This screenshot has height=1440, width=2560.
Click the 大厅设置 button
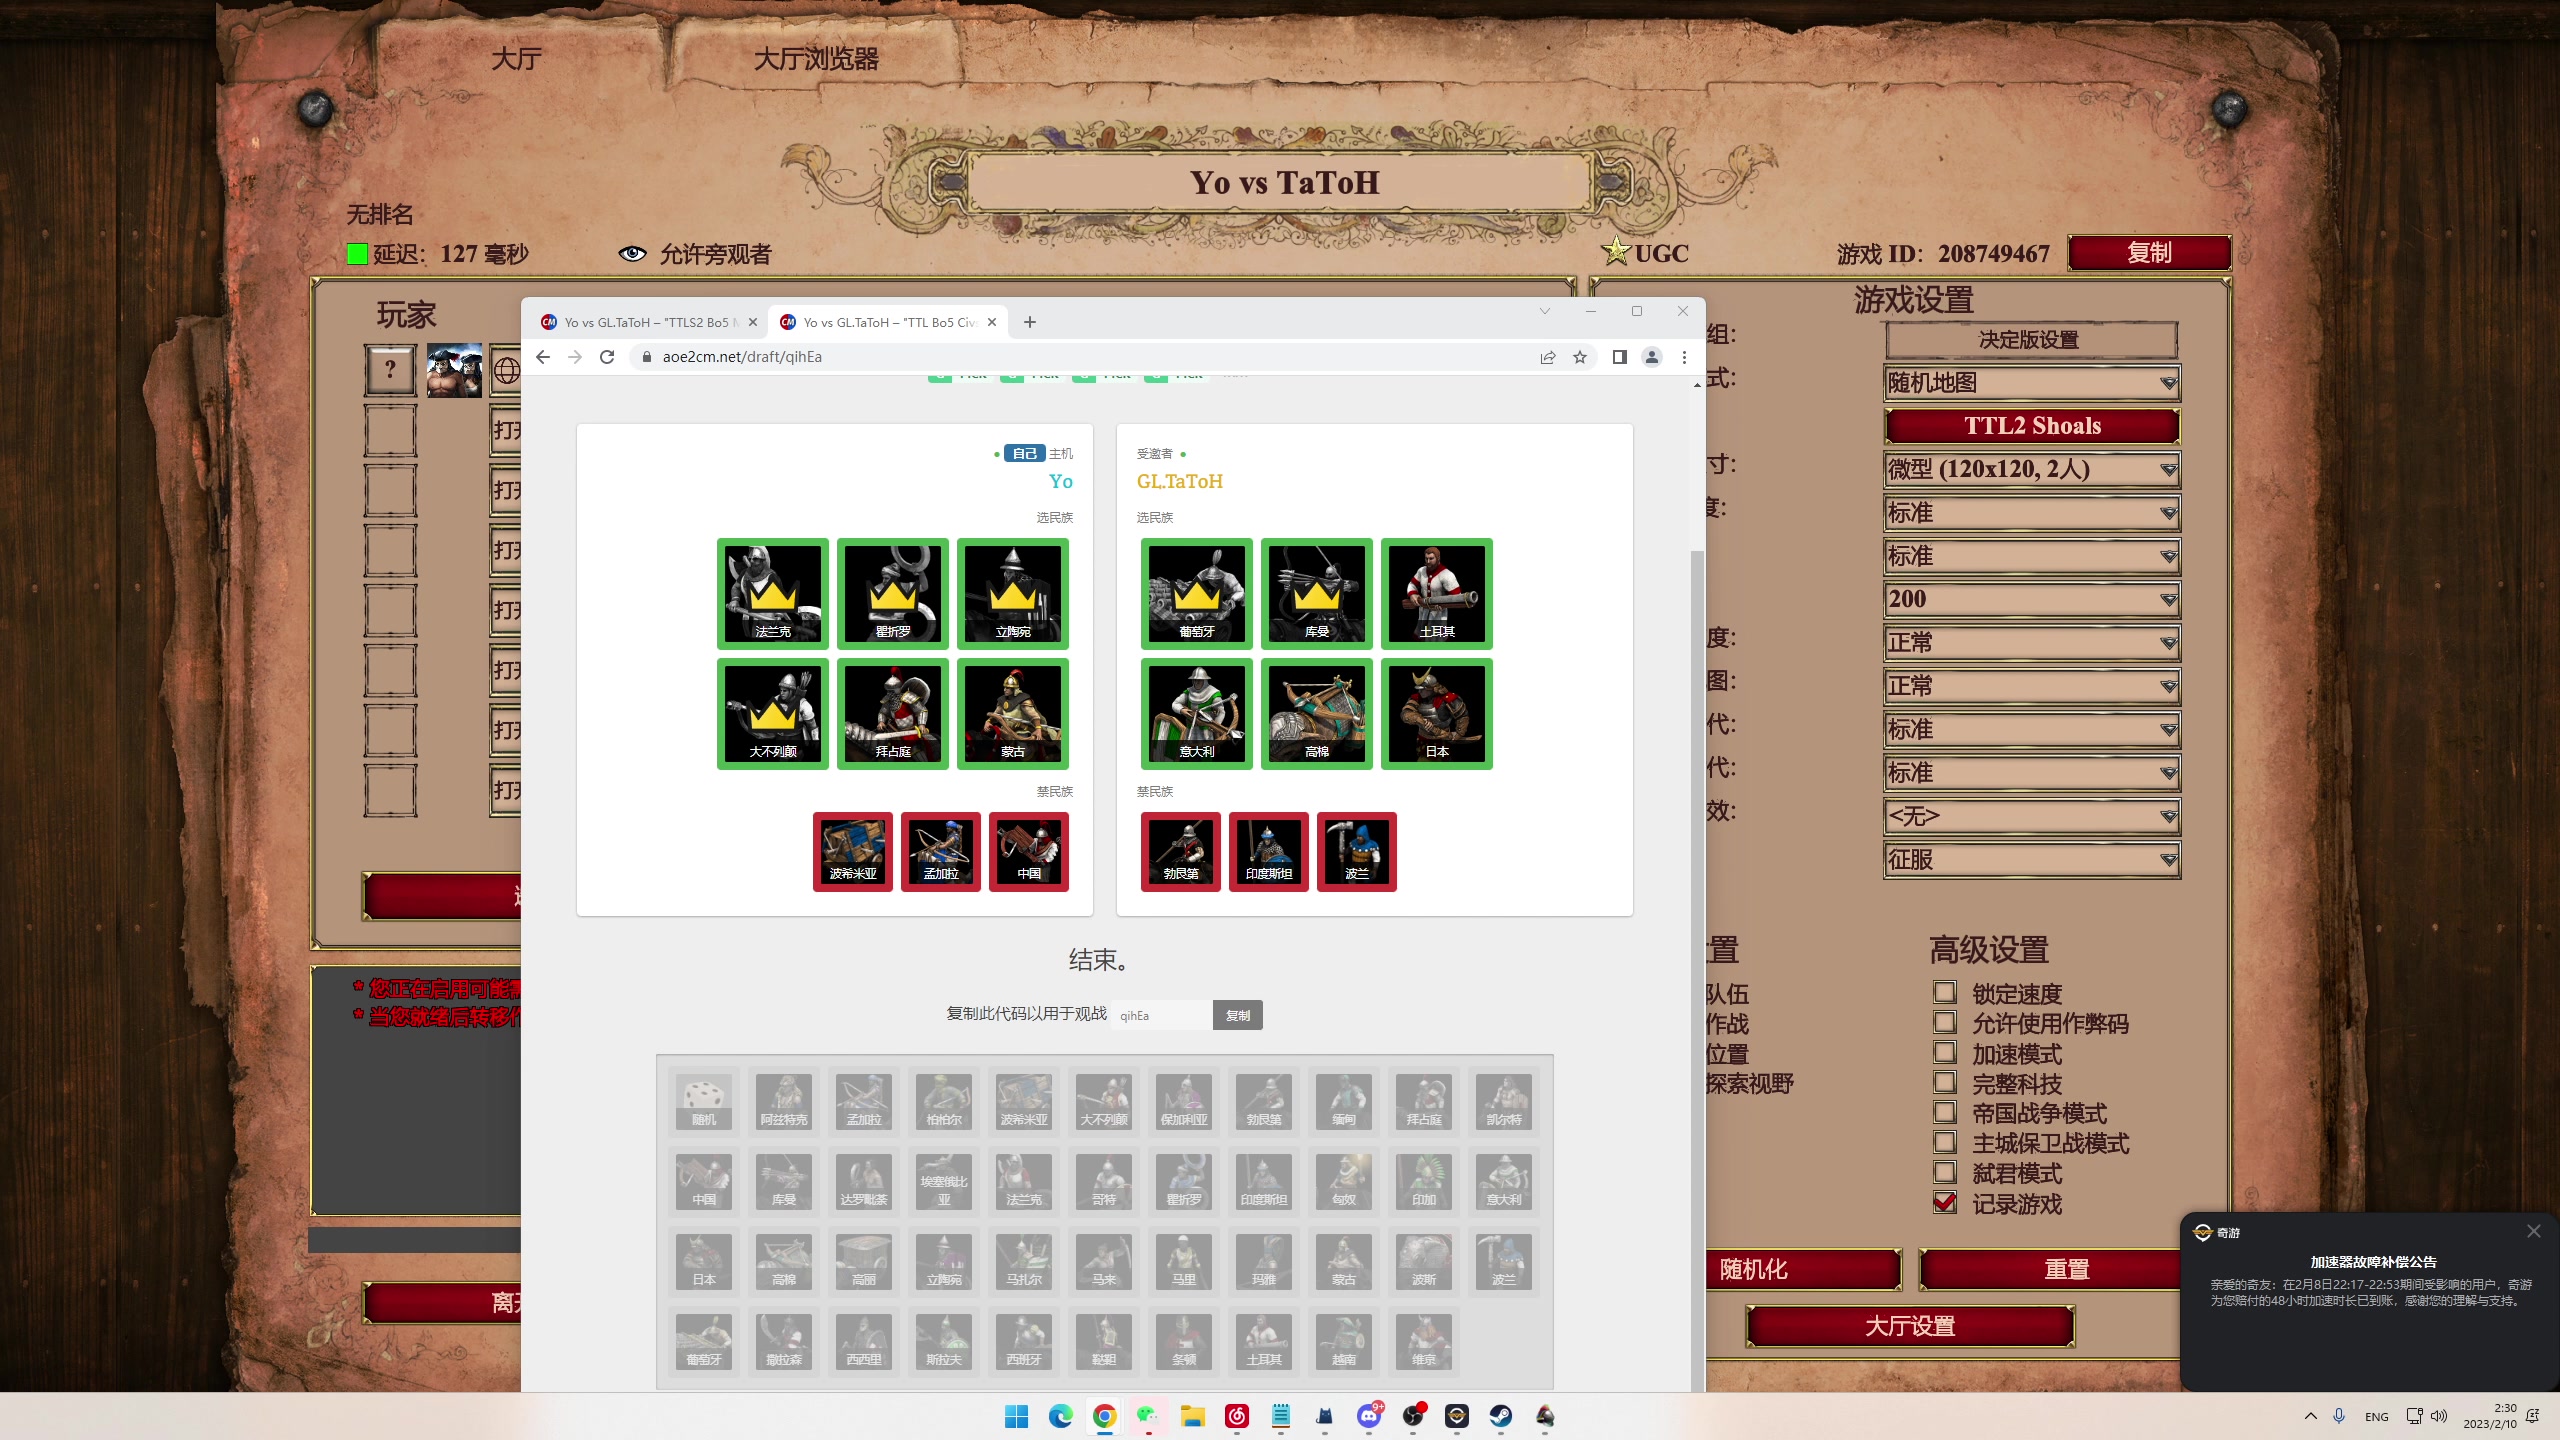(x=1909, y=1326)
